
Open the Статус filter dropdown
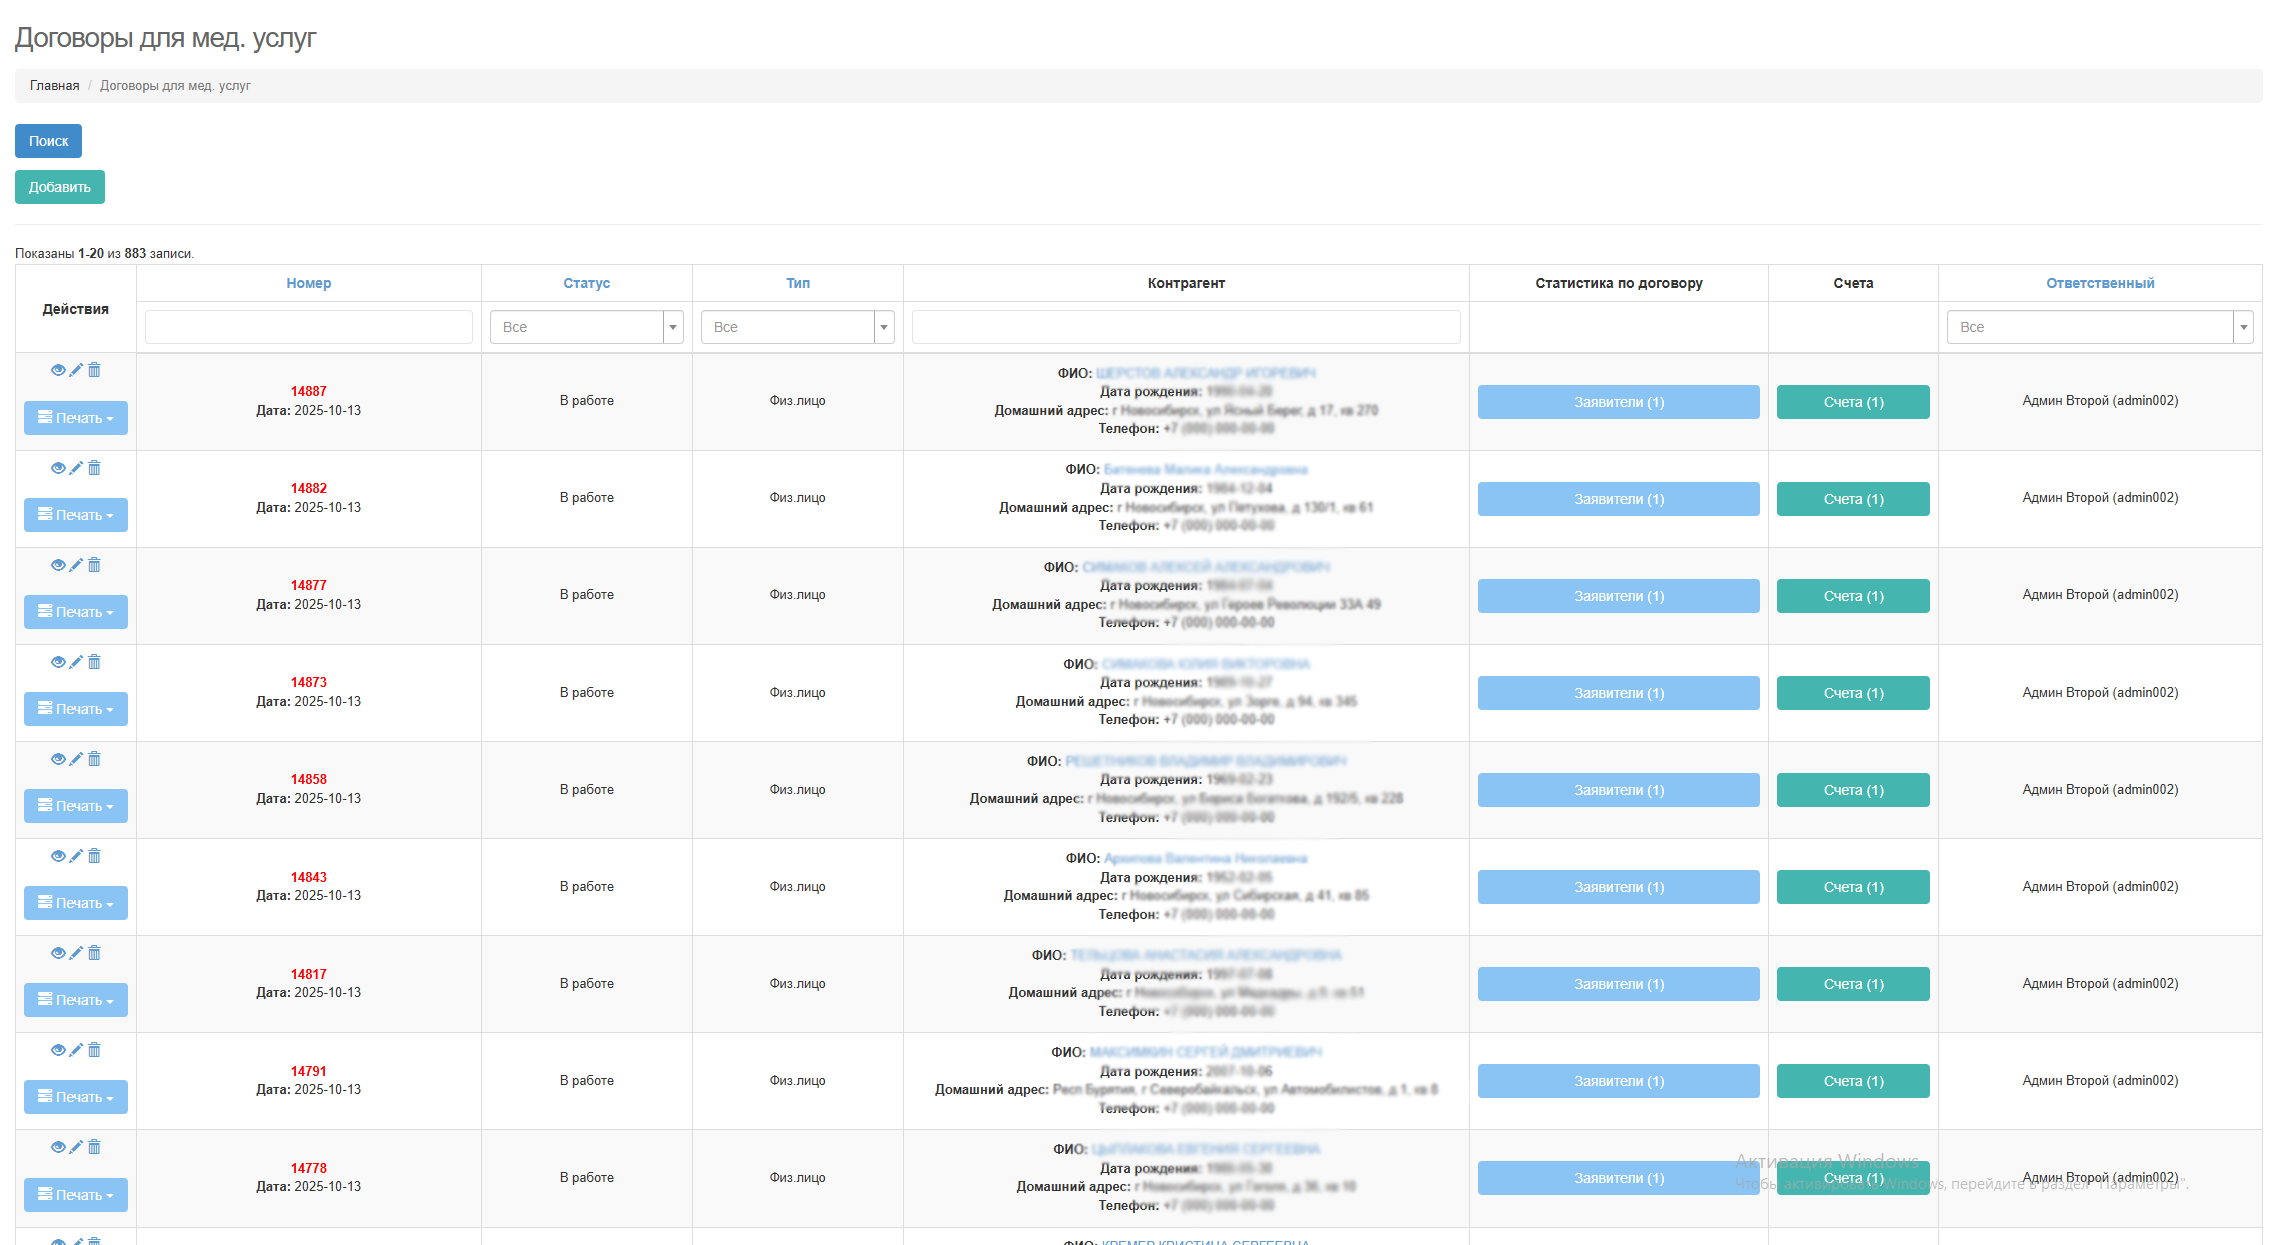click(586, 327)
